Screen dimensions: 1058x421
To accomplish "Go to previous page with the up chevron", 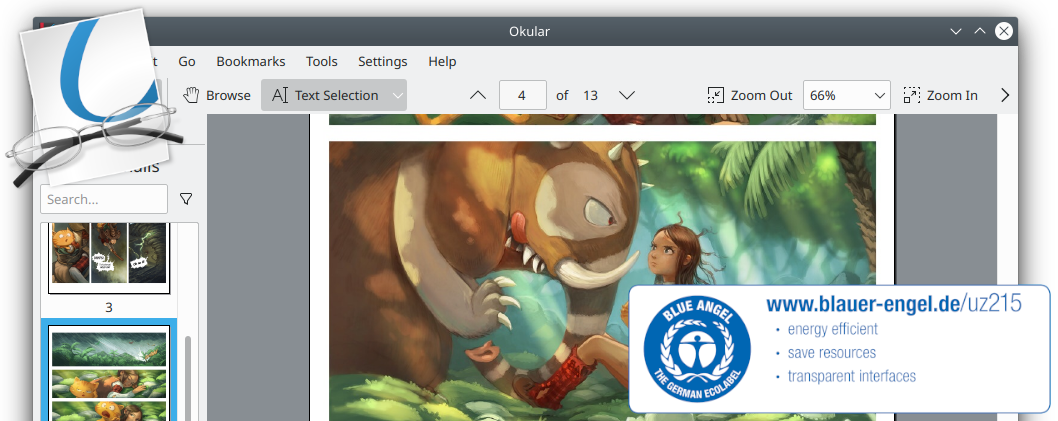I will click(478, 95).
